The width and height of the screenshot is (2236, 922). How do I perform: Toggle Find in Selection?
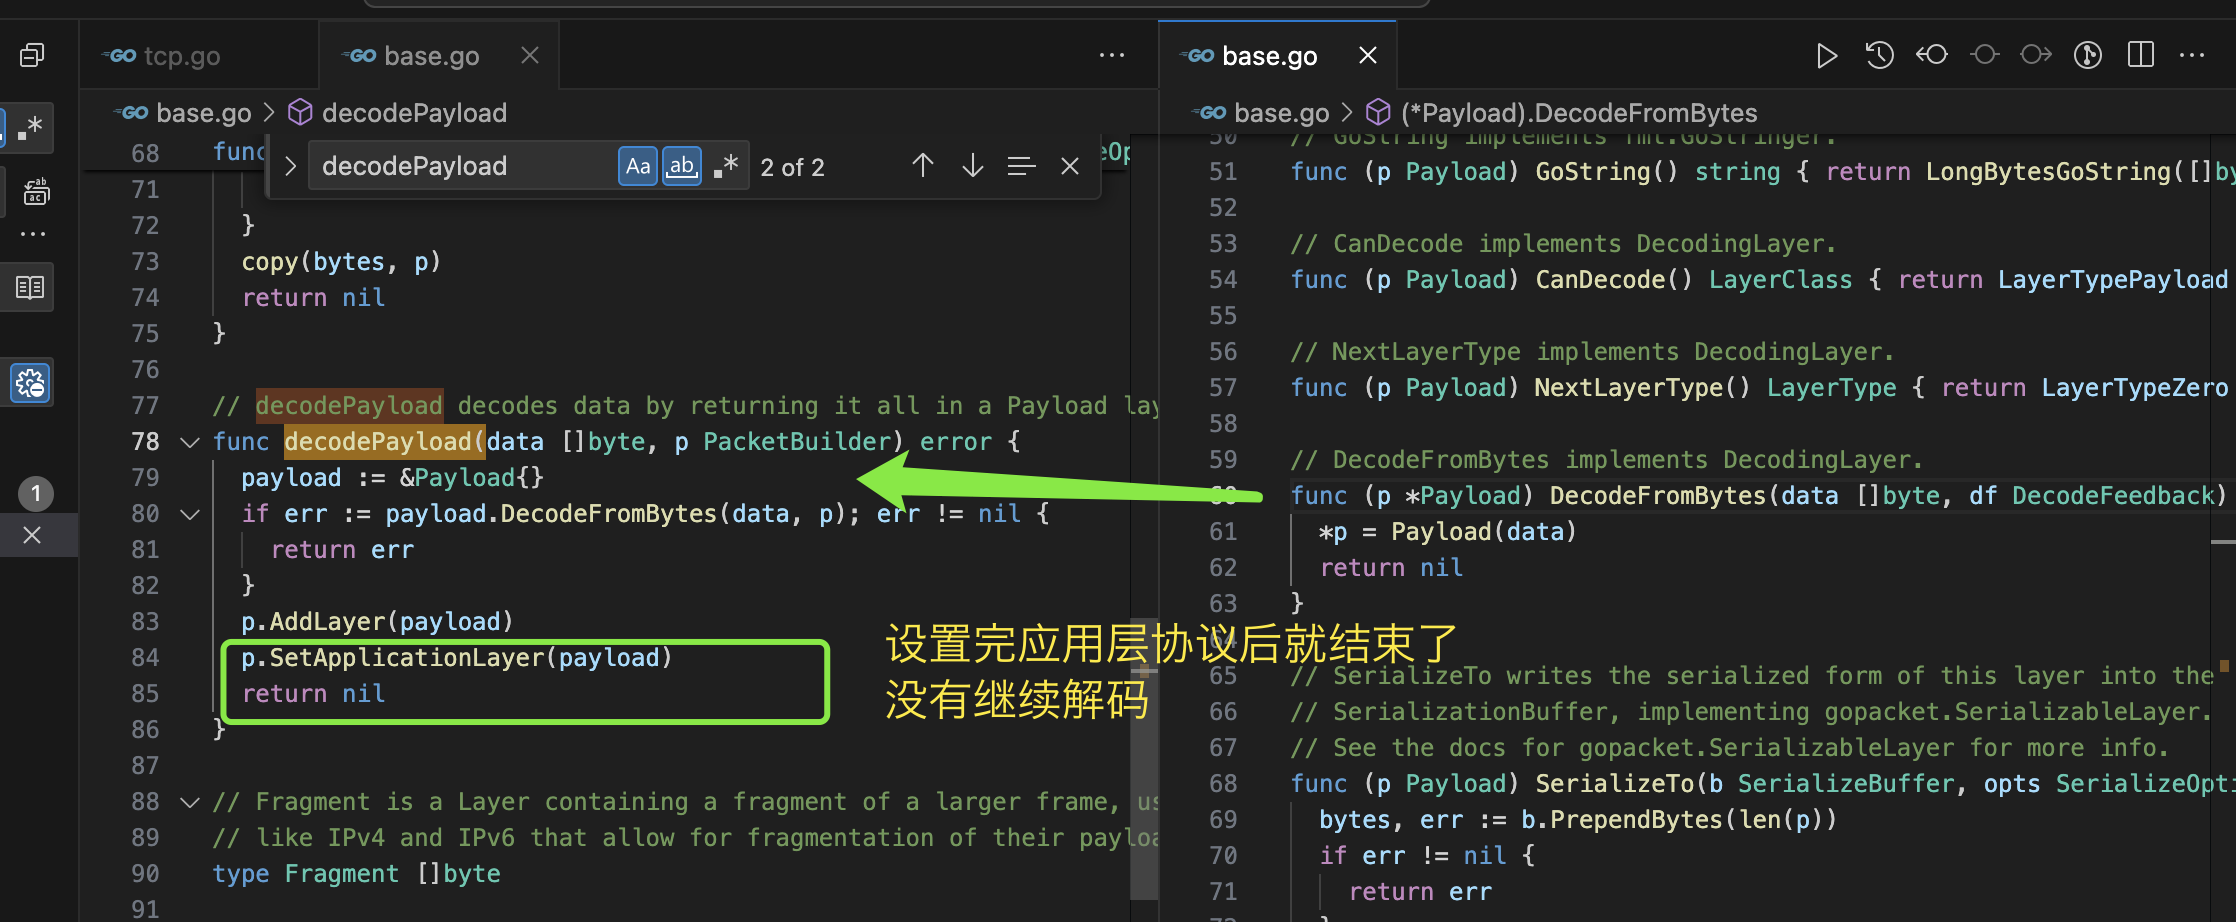1021,166
